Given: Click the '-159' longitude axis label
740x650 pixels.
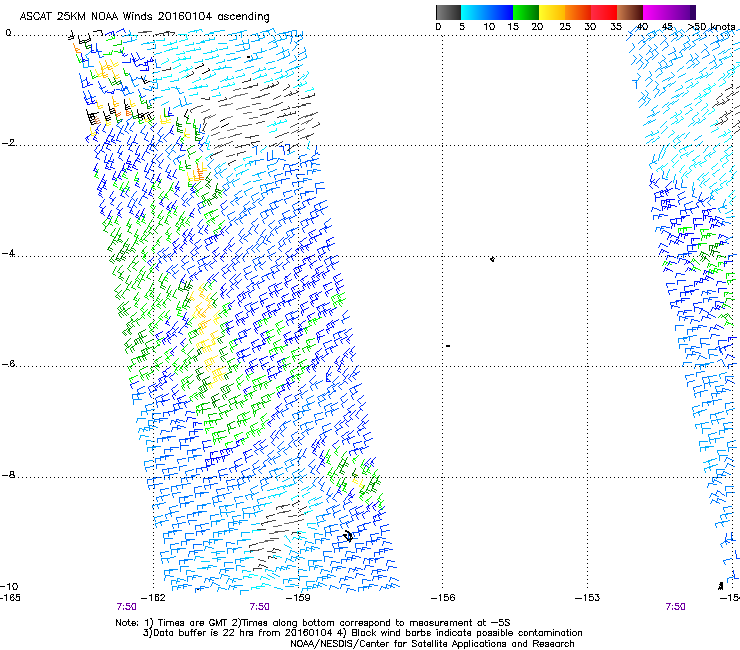Looking at the screenshot, I should point(298,598).
